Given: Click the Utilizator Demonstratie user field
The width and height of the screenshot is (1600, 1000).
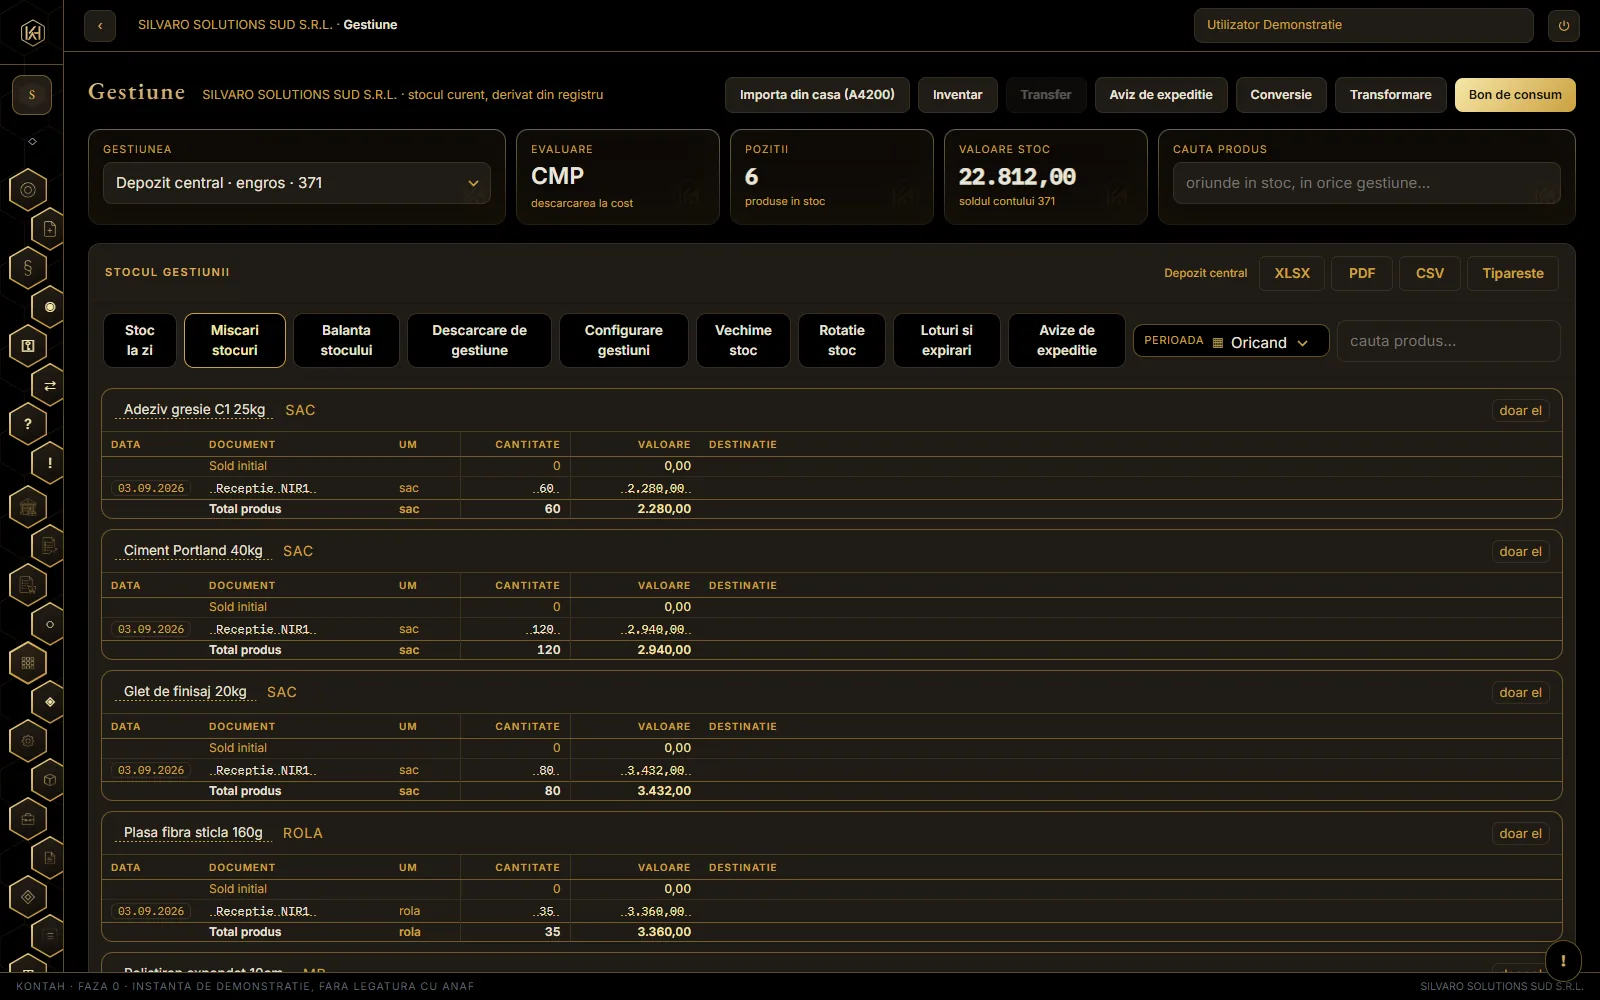Looking at the screenshot, I should pyautogui.click(x=1364, y=26).
